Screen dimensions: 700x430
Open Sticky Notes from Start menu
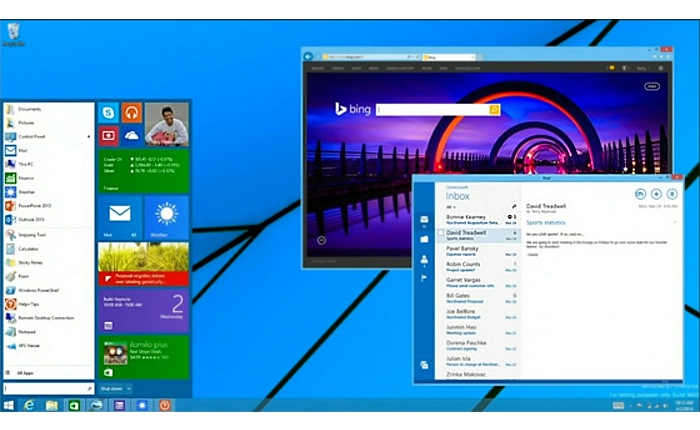(x=30, y=263)
